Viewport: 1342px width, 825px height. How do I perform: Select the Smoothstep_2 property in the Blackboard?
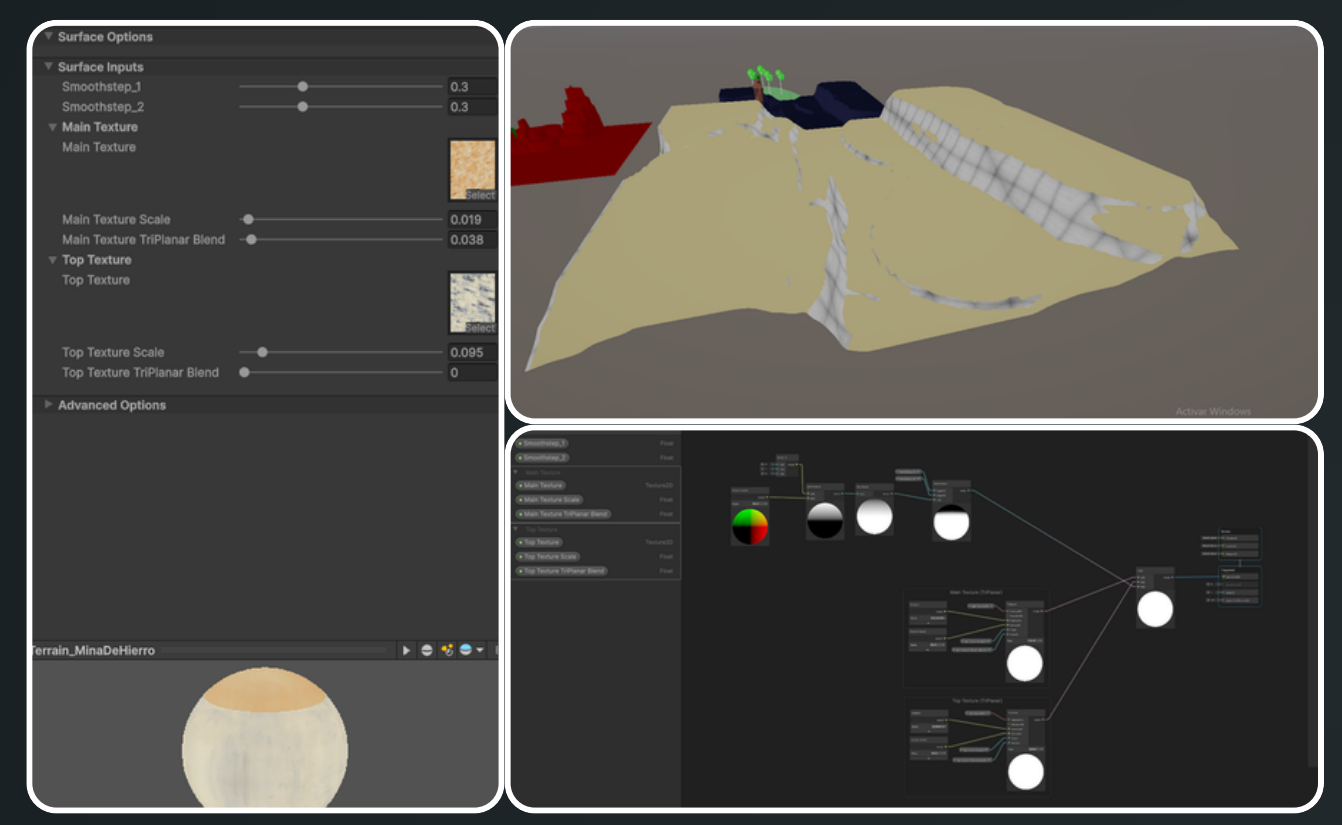click(x=541, y=457)
